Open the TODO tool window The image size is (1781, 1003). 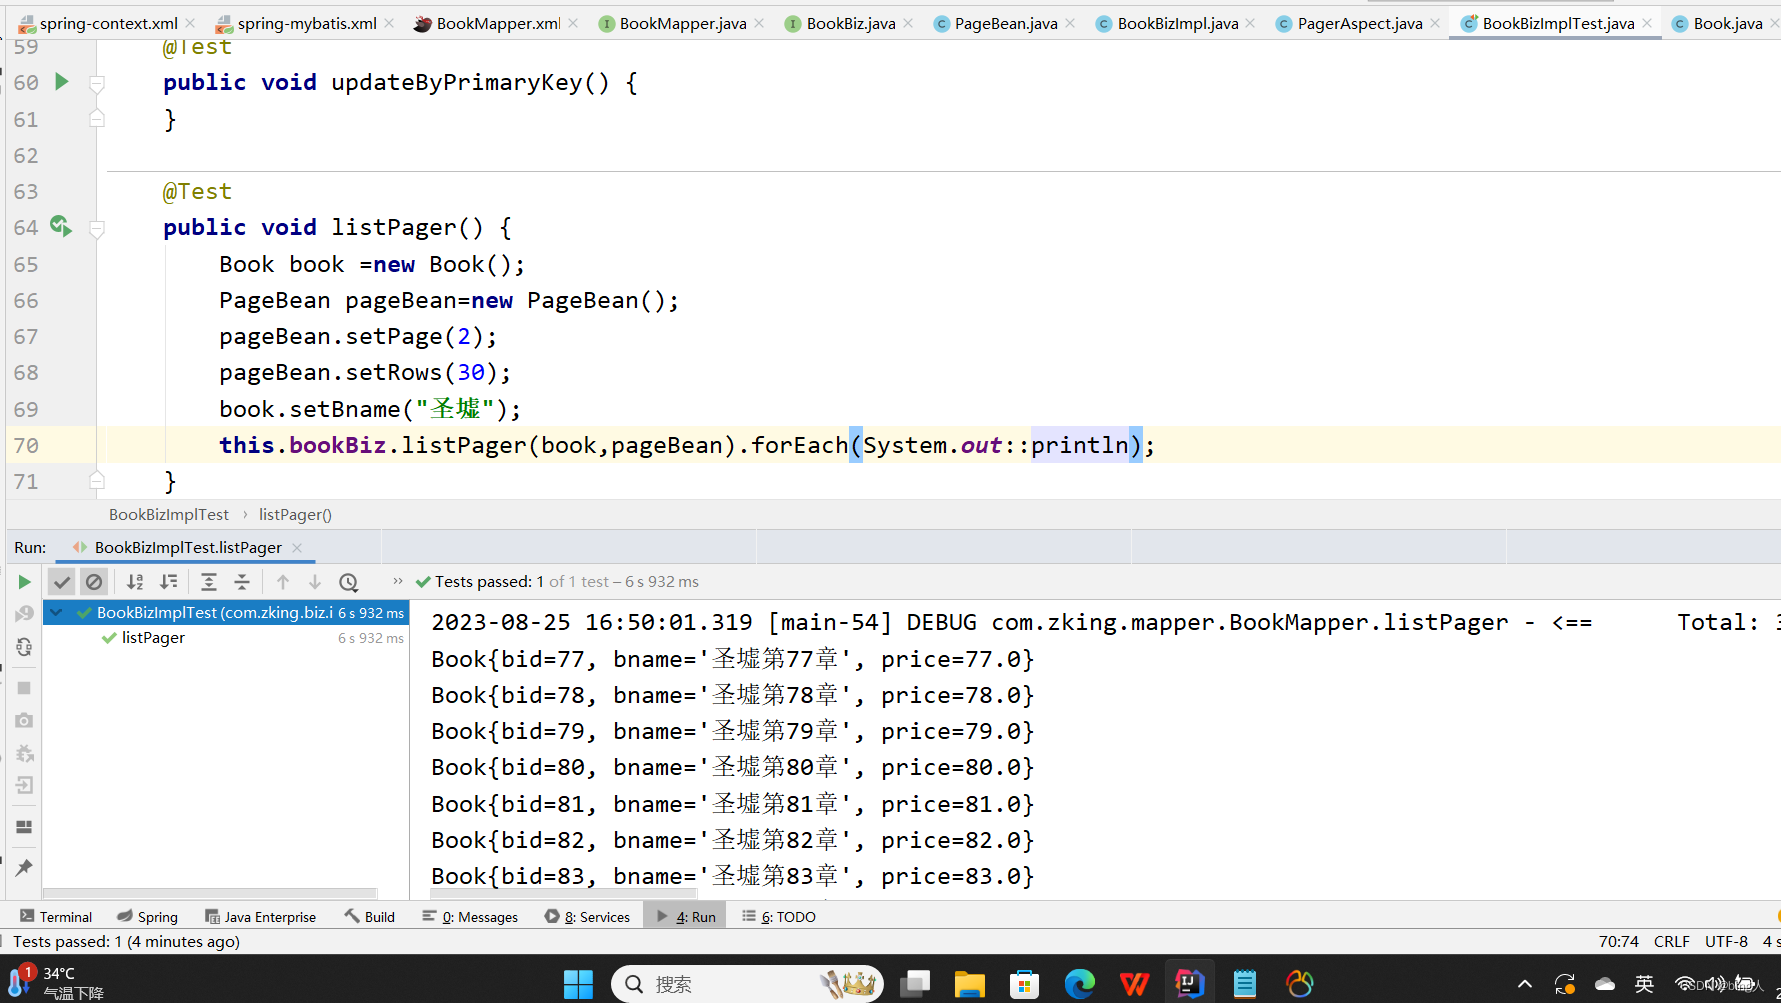779,916
